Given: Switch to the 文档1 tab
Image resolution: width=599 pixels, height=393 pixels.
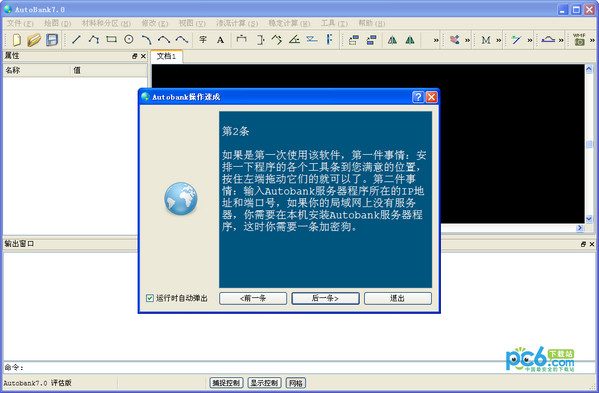Looking at the screenshot, I should [x=166, y=56].
